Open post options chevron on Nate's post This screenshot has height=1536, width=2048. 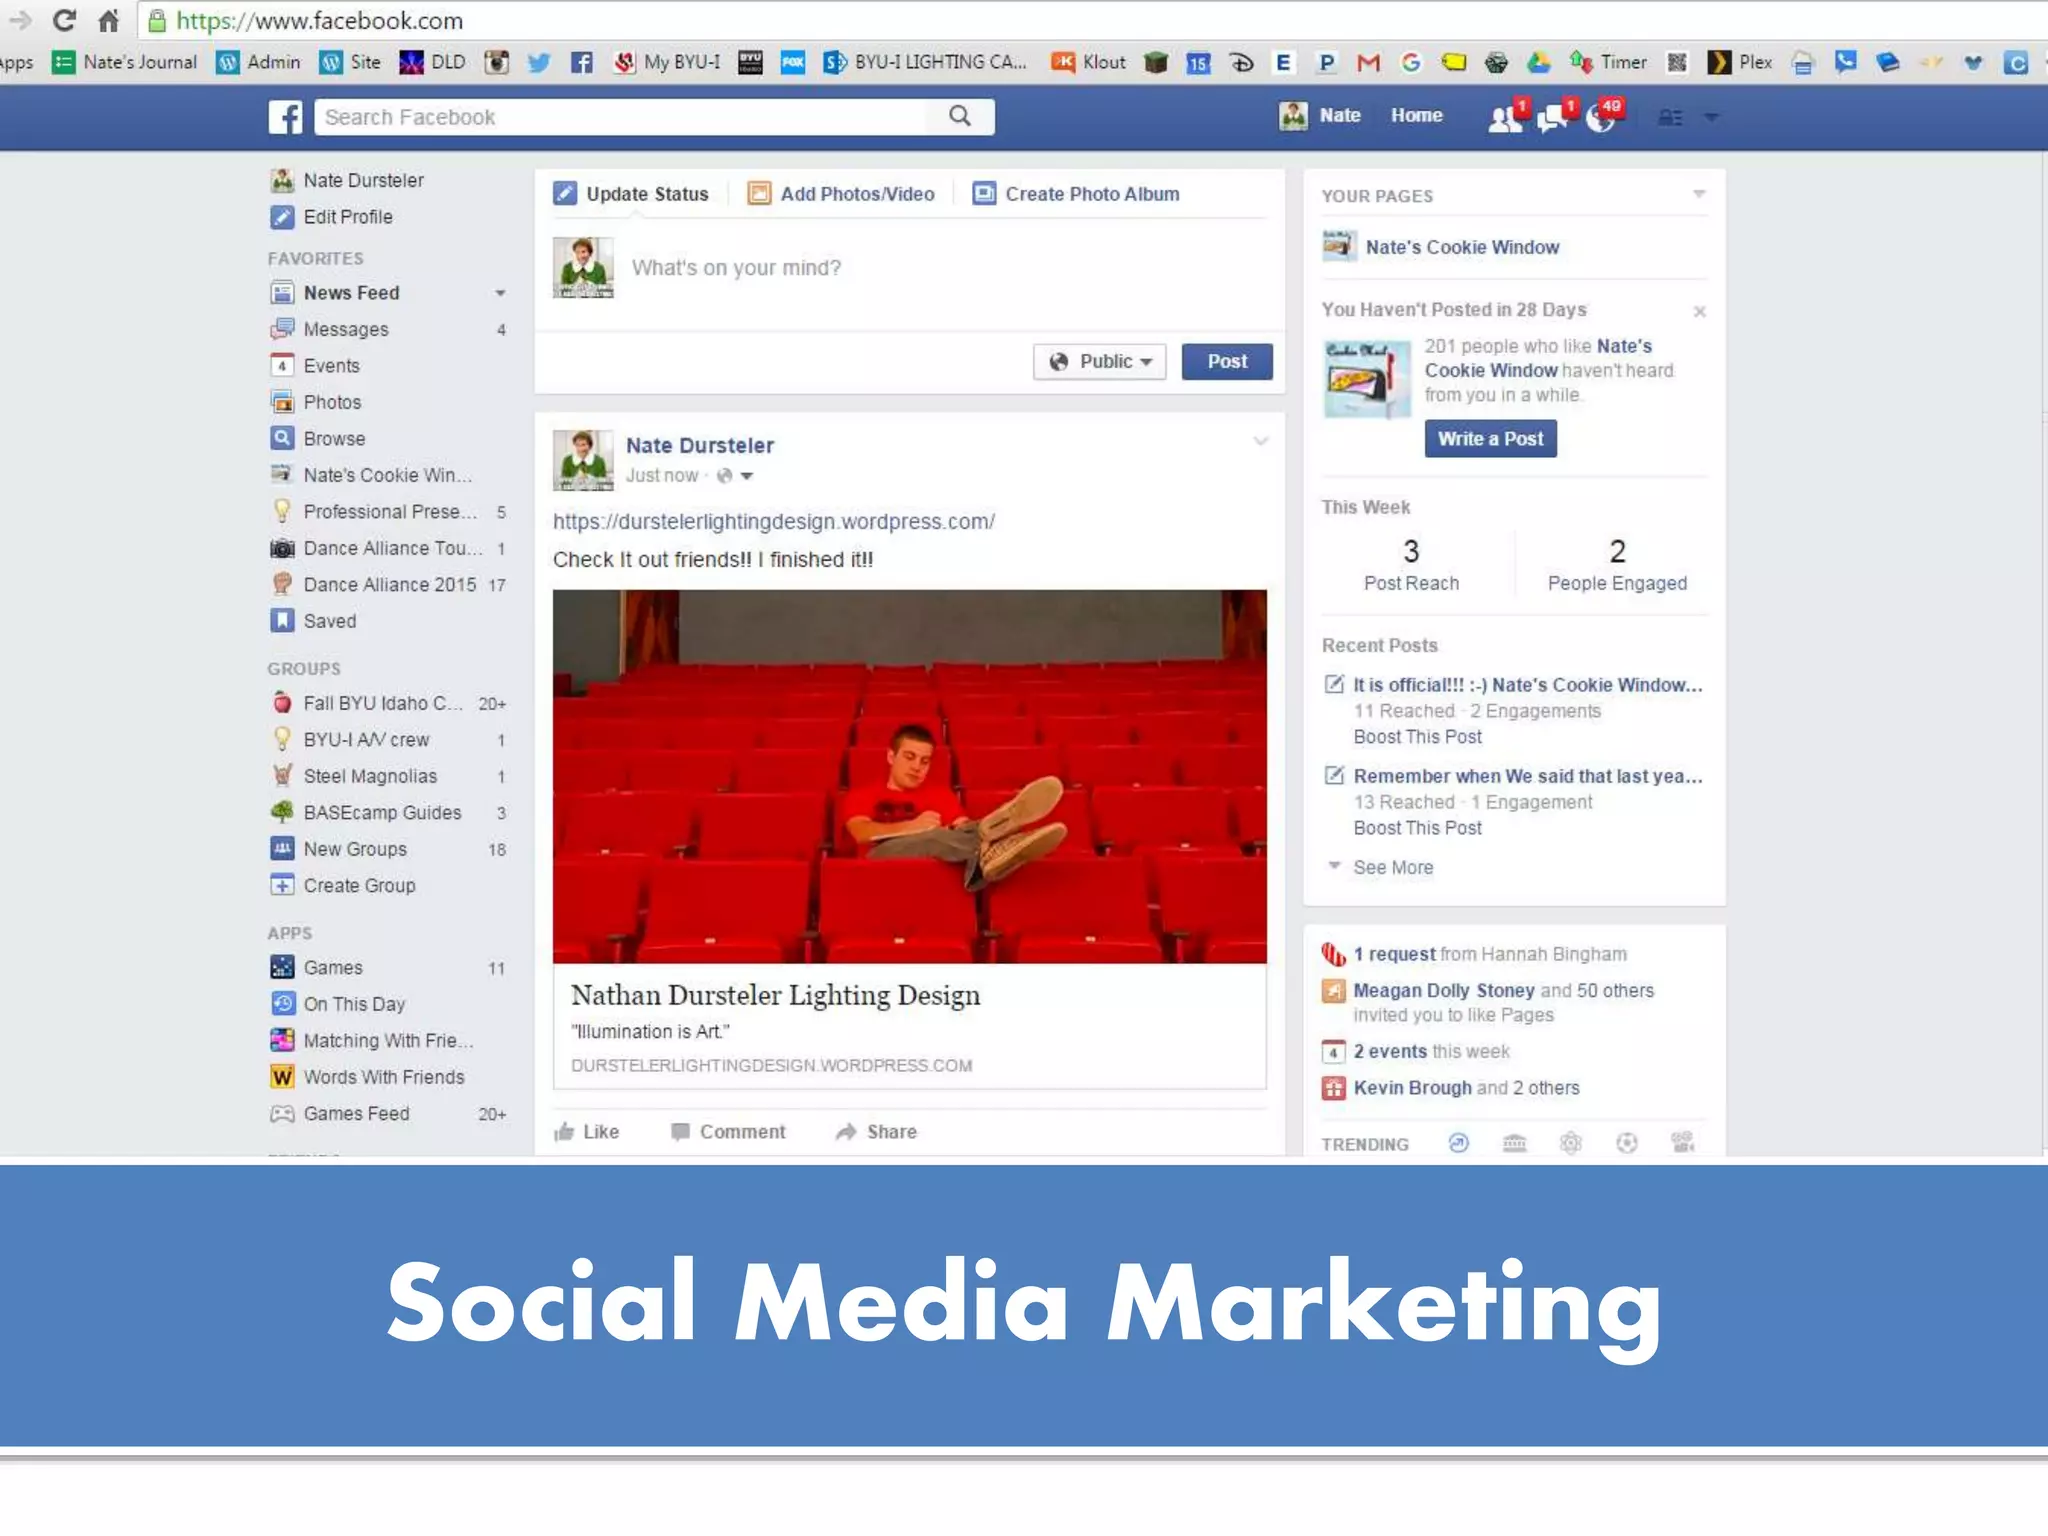click(1260, 441)
